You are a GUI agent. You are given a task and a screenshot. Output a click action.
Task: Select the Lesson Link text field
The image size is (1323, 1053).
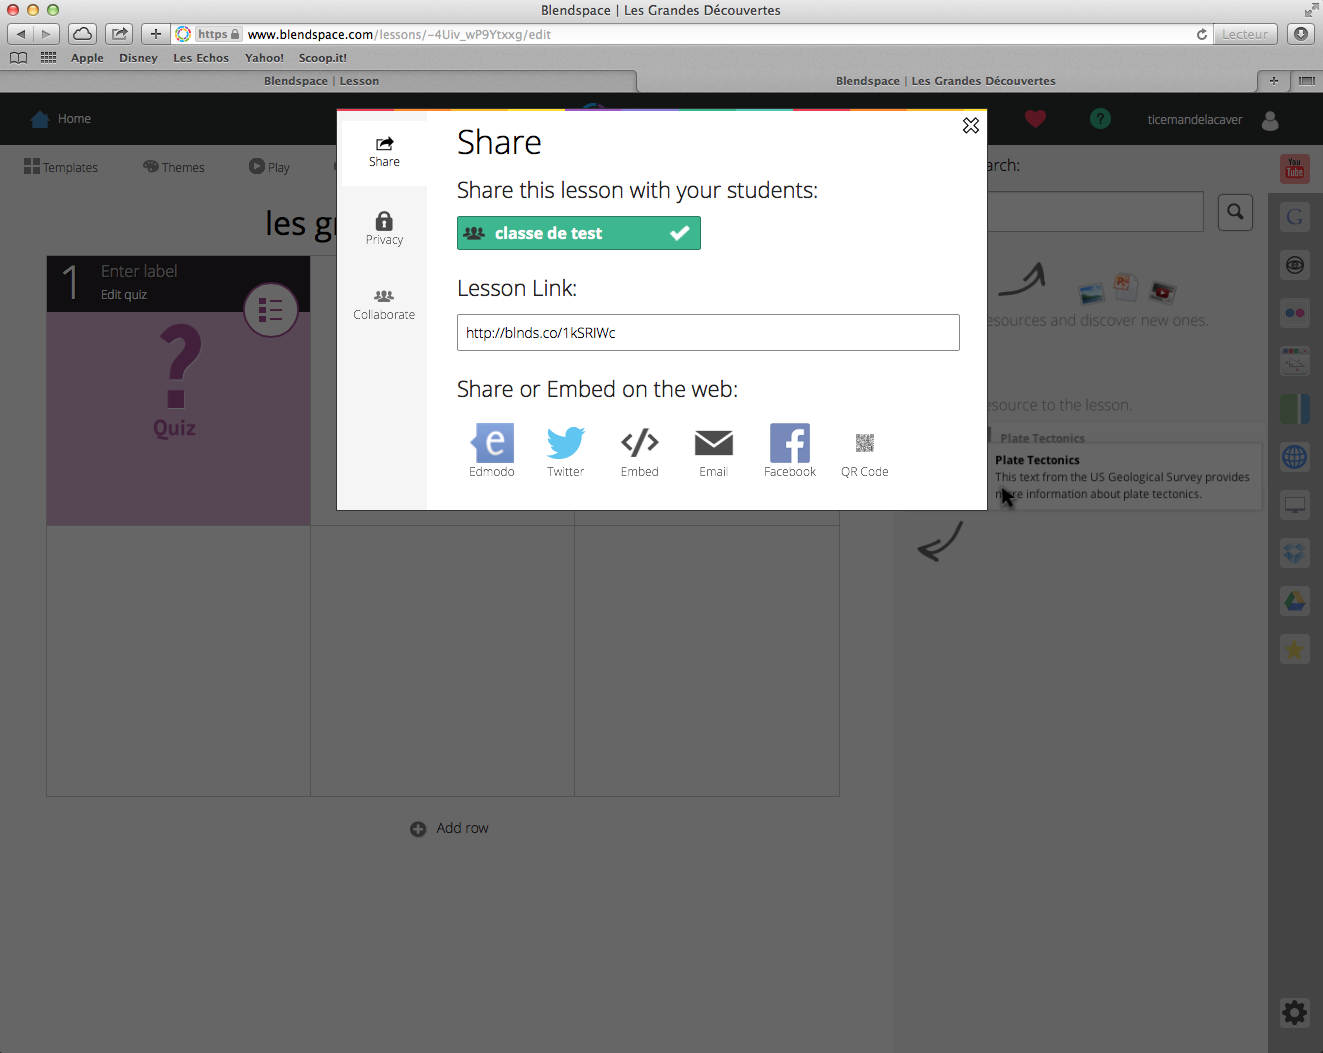708,333
